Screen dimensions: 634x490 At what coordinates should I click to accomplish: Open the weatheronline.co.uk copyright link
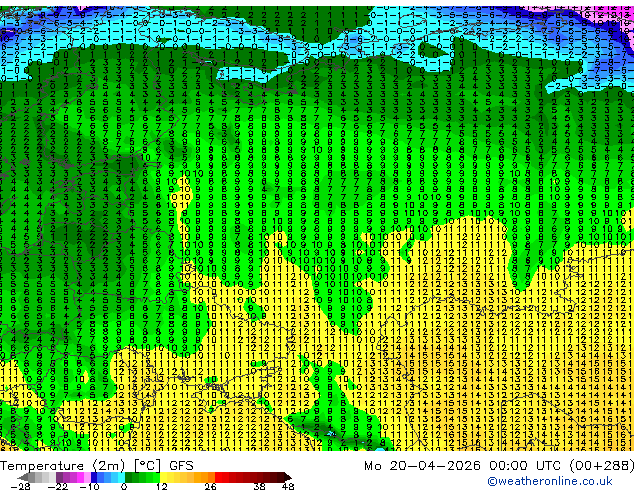550,481
